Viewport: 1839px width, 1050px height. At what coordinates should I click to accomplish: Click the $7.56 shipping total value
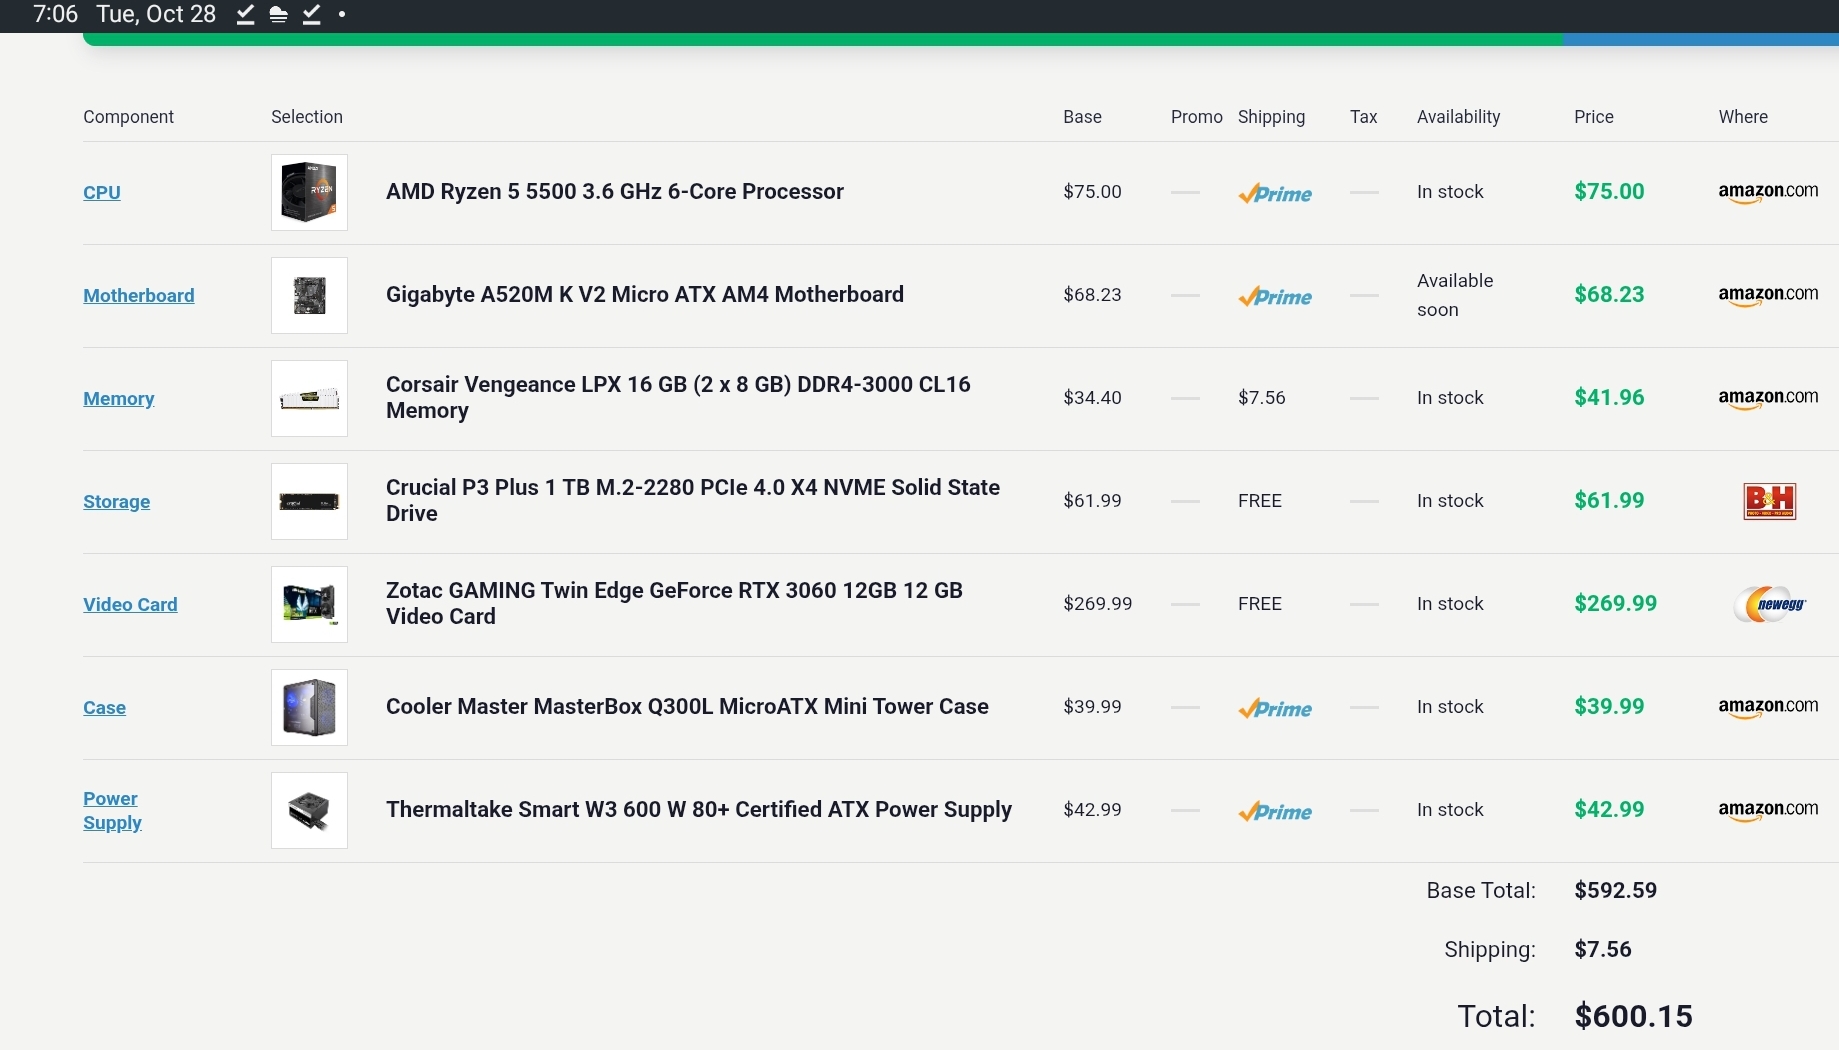pyautogui.click(x=1603, y=949)
